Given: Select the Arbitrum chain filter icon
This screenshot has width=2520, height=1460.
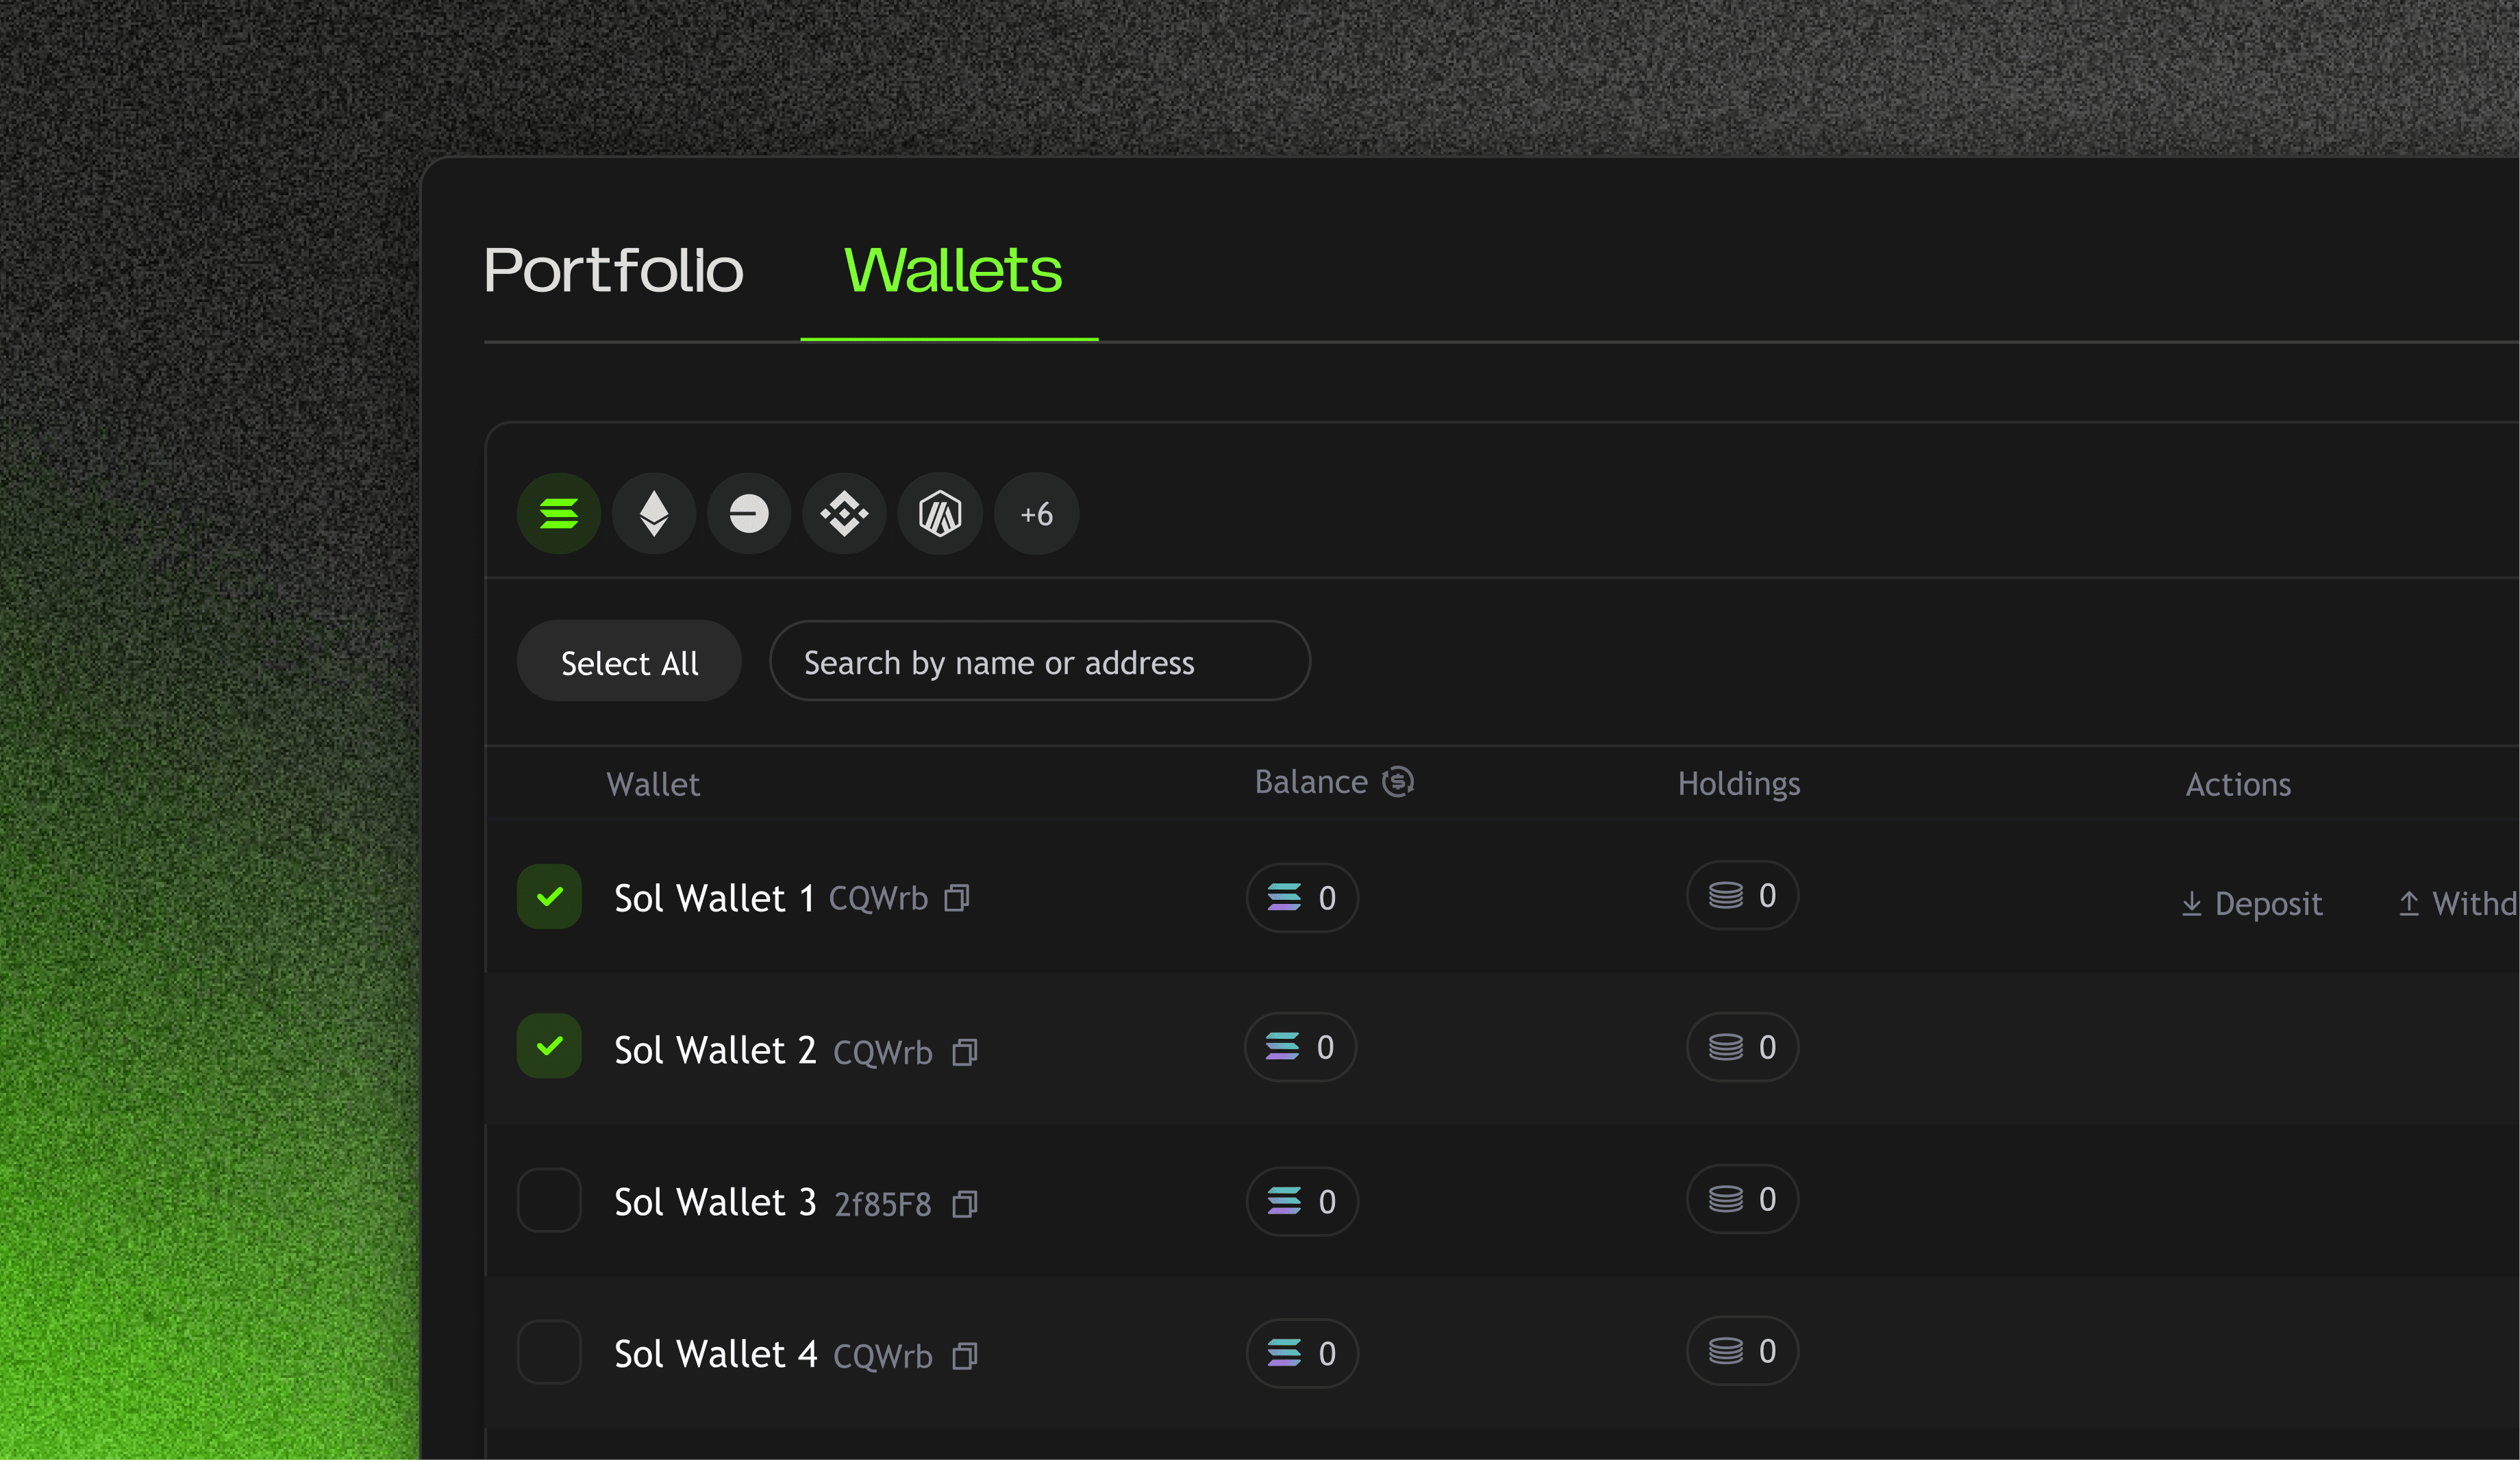Looking at the screenshot, I should click(940, 514).
